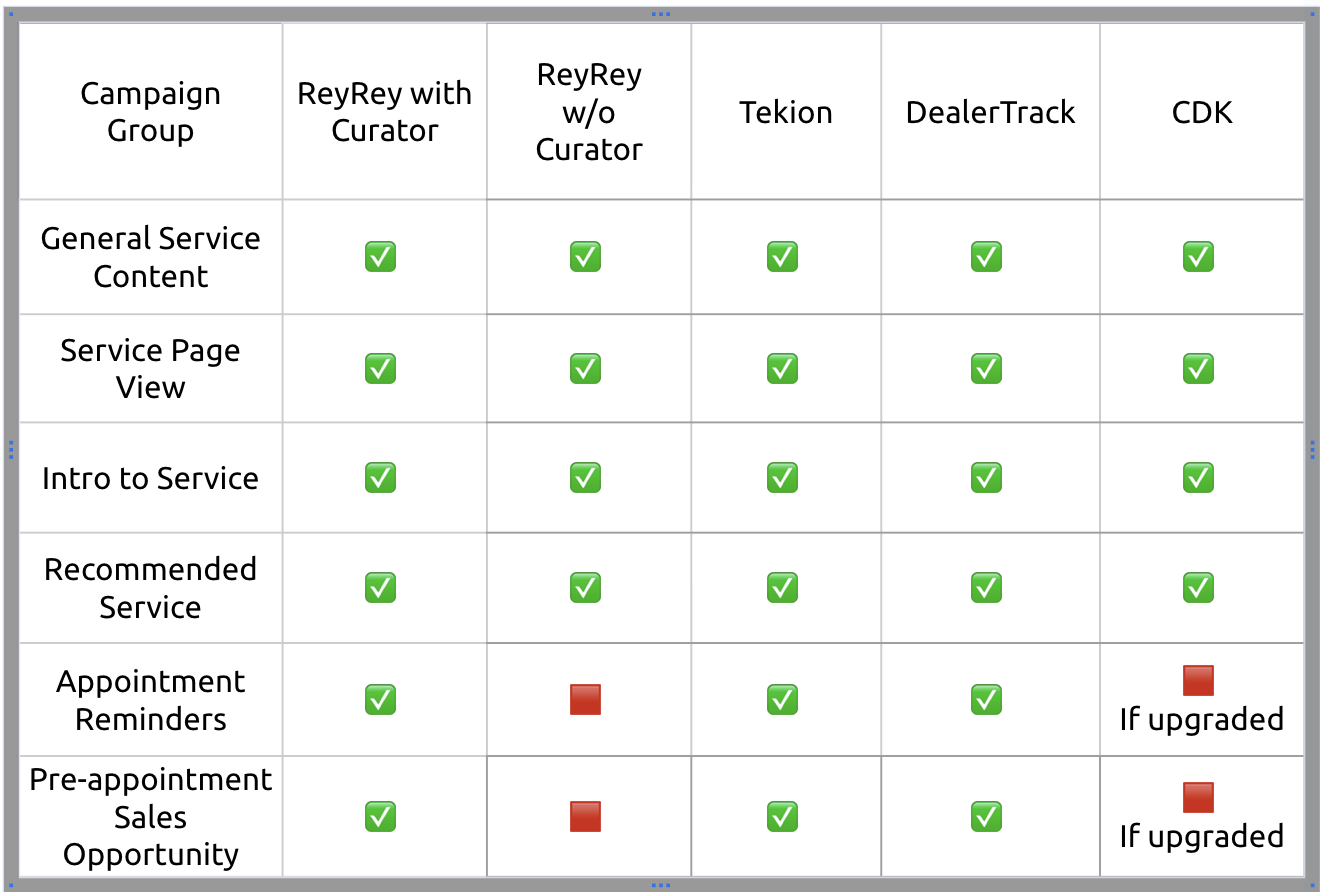Click the Tekion column header

coord(786,112)
